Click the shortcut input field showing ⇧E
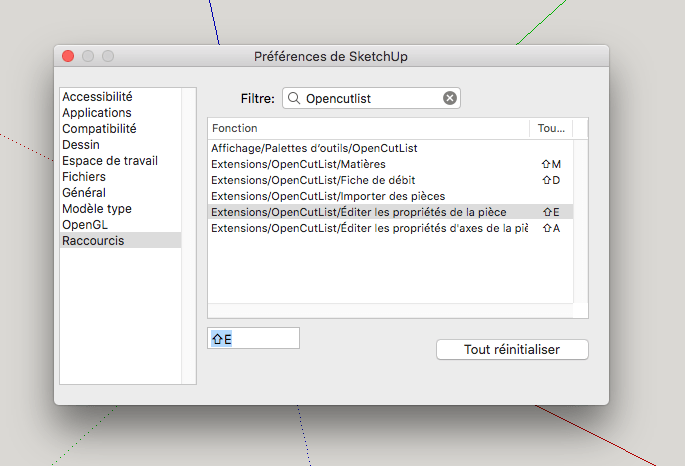The height and width of the screenshot is (466, 685). 253,338
